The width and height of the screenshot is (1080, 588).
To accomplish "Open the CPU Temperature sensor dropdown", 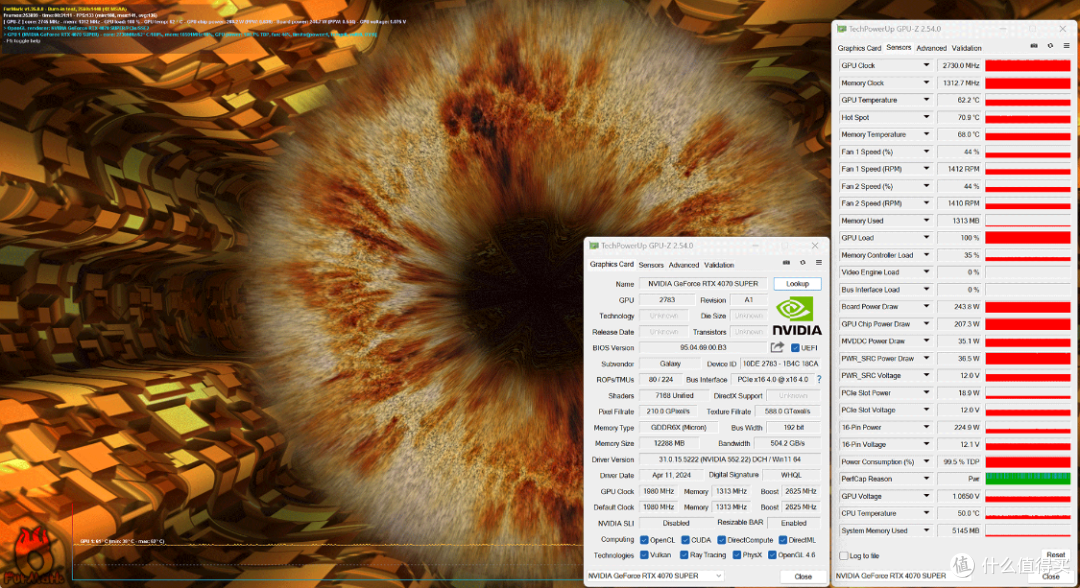I will 926,513.
